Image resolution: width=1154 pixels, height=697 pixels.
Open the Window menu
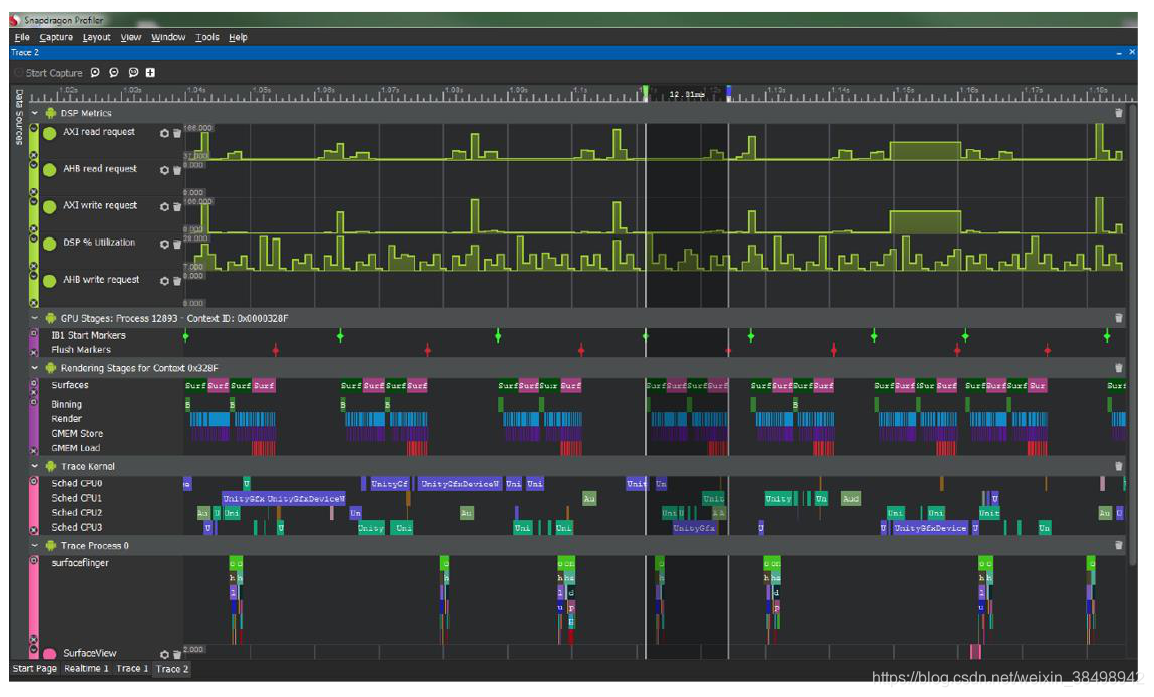point(168,37)
